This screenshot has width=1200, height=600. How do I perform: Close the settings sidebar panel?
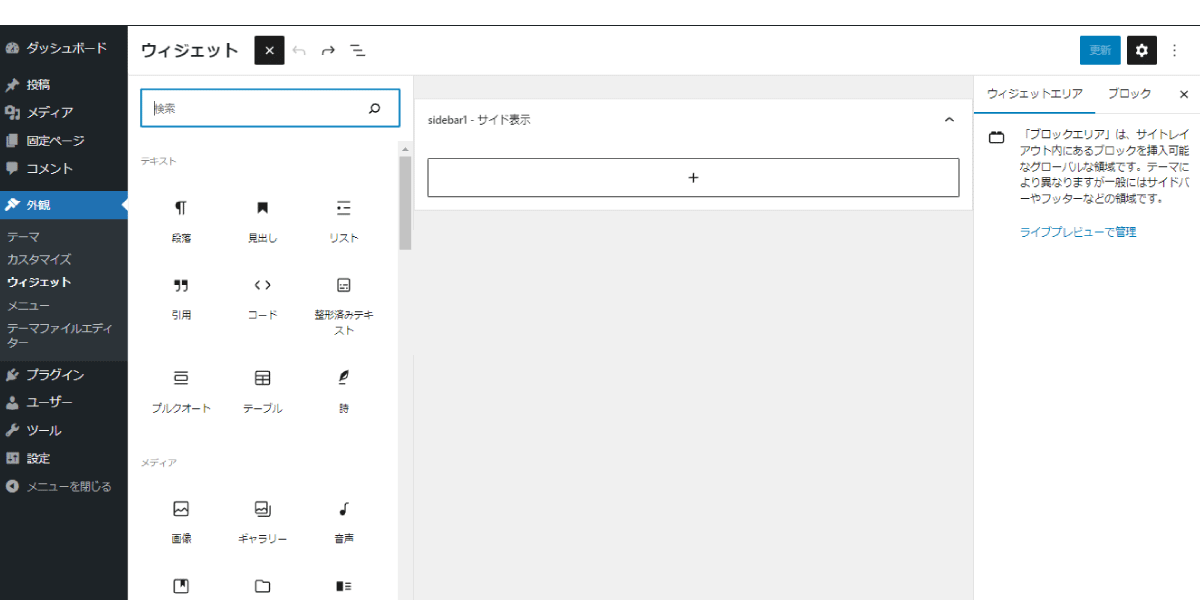[1184, 94]
